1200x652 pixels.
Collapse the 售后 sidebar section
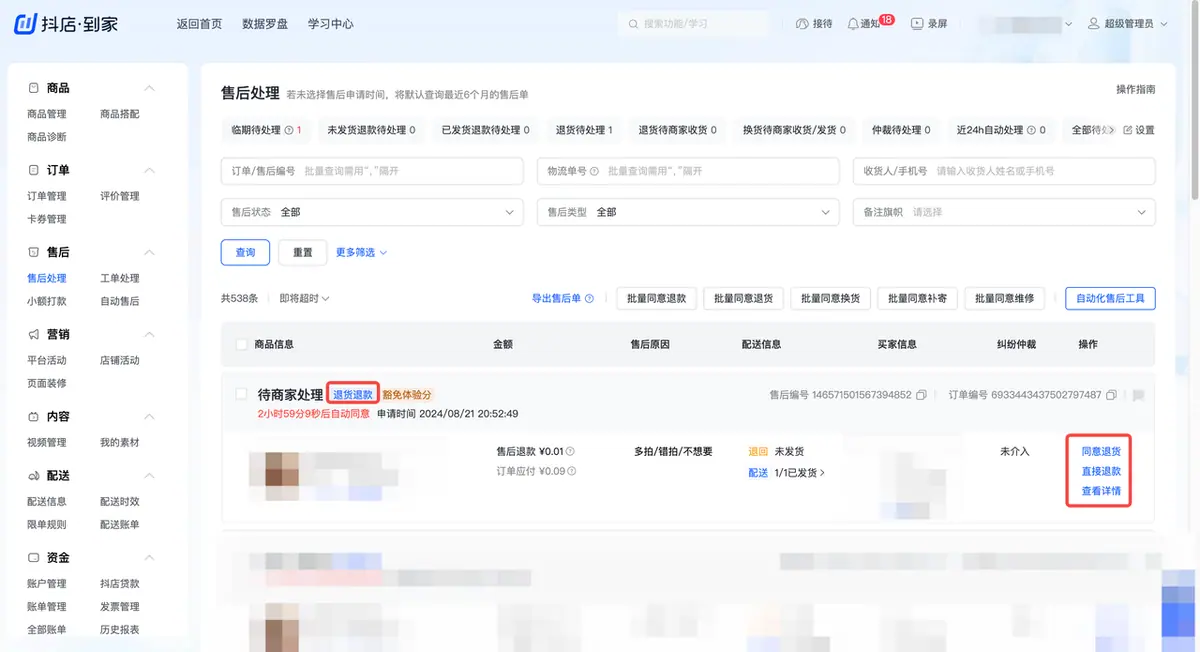(x=150, y=252)
